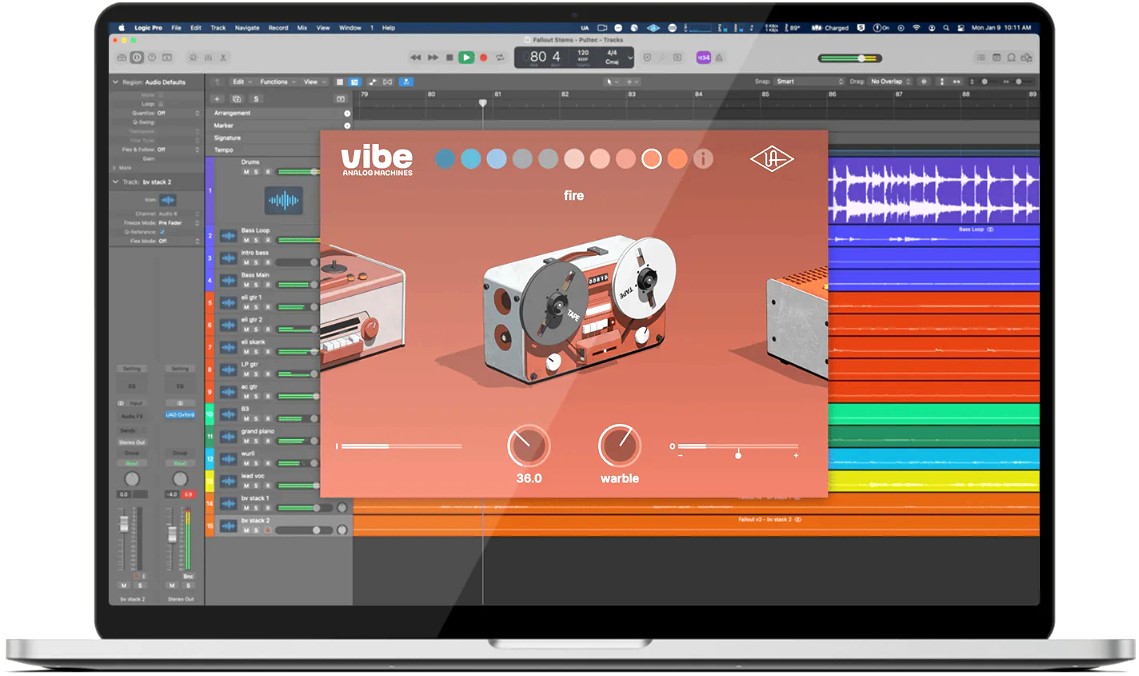Open the Navigate menu in menu bar
The image size is (1139, 676).
pyautogui.click(x=247, y=28)
